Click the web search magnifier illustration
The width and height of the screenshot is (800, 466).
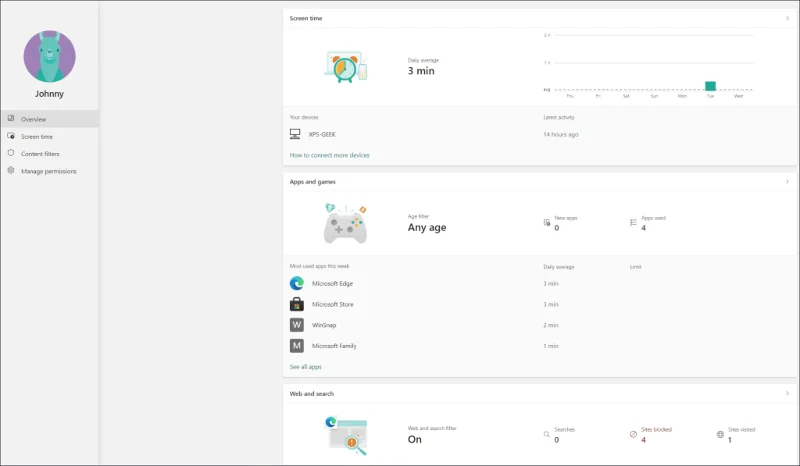tap(346, 436)
